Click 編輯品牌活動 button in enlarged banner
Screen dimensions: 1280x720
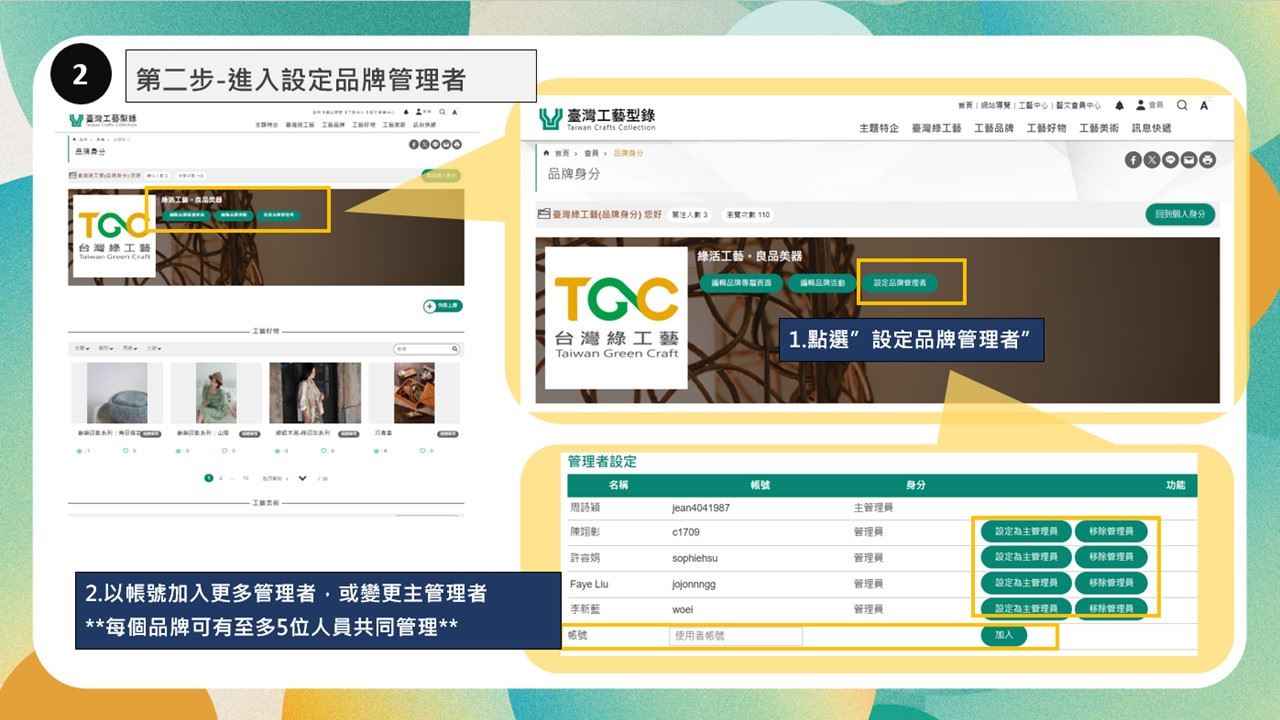coord(822,283)
